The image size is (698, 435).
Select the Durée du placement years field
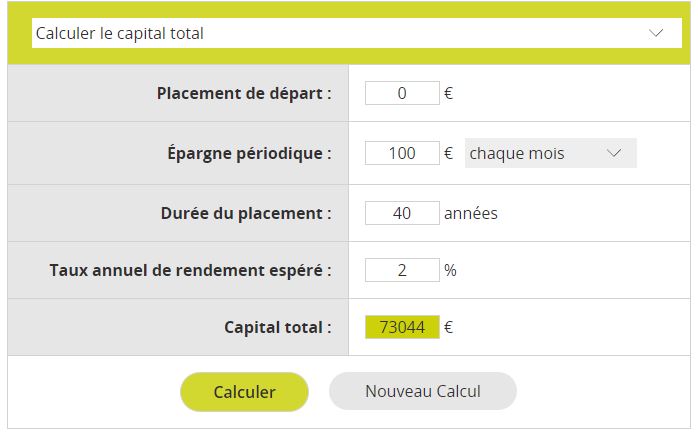[x=402, y=213]
